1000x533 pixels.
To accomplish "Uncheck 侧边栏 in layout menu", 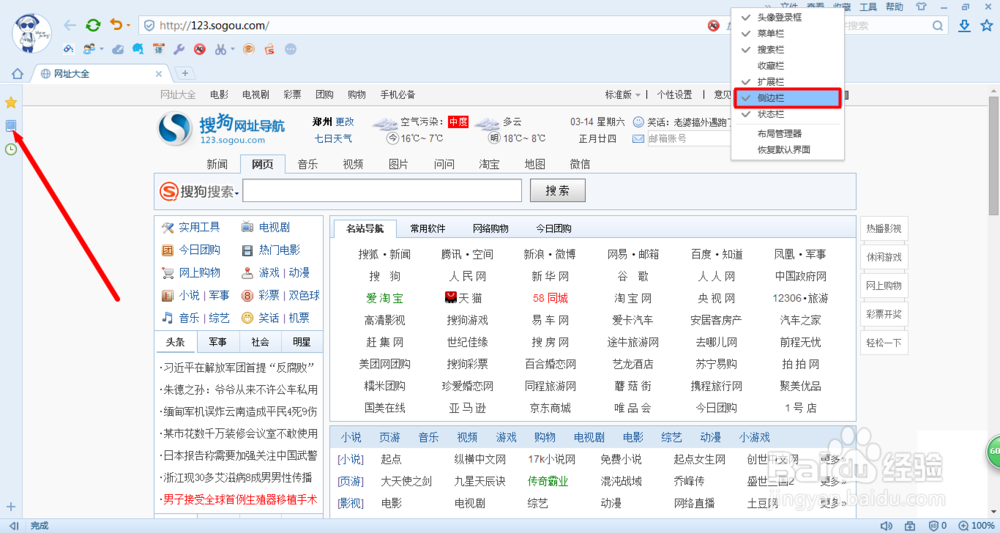I will click(788, 98).
